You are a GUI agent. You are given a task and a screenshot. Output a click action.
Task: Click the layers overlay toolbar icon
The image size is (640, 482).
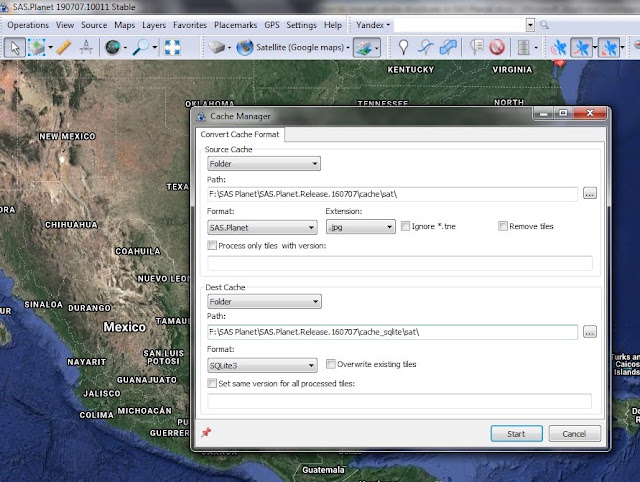364,48
